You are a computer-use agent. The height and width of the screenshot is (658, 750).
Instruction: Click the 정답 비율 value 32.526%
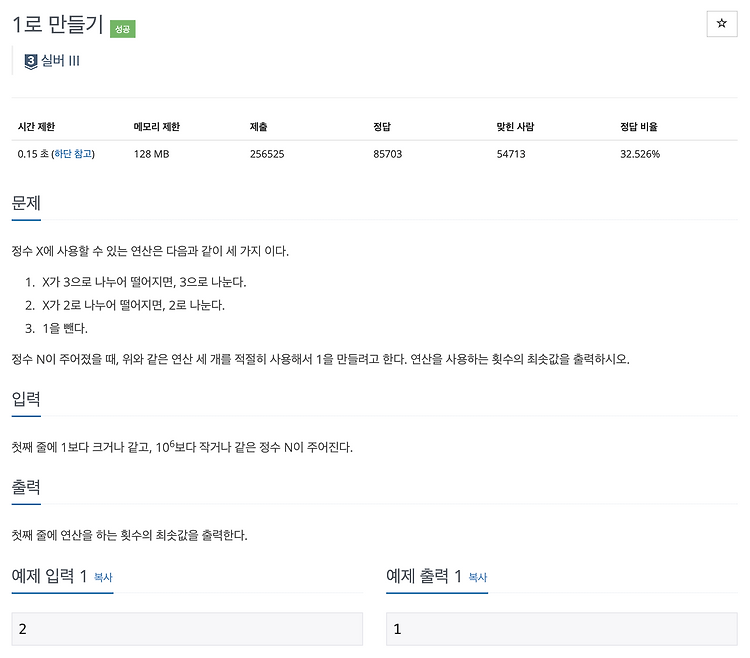click(640, 154)
